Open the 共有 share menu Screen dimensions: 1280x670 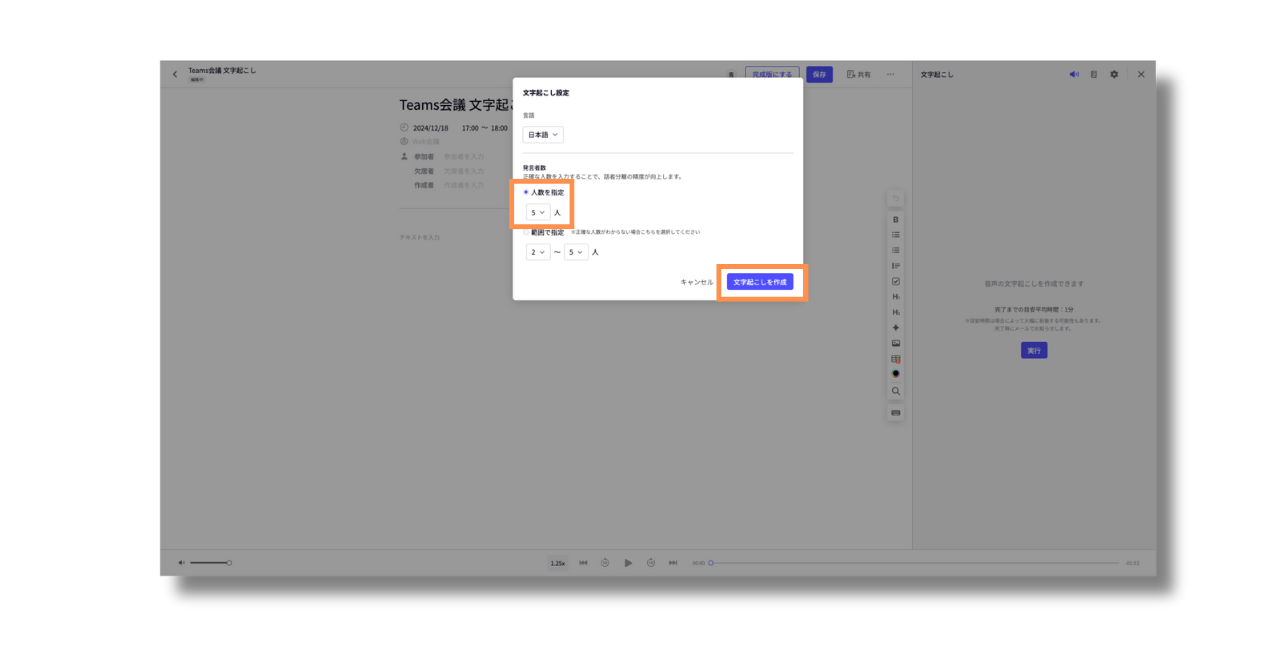pos(858,74)
